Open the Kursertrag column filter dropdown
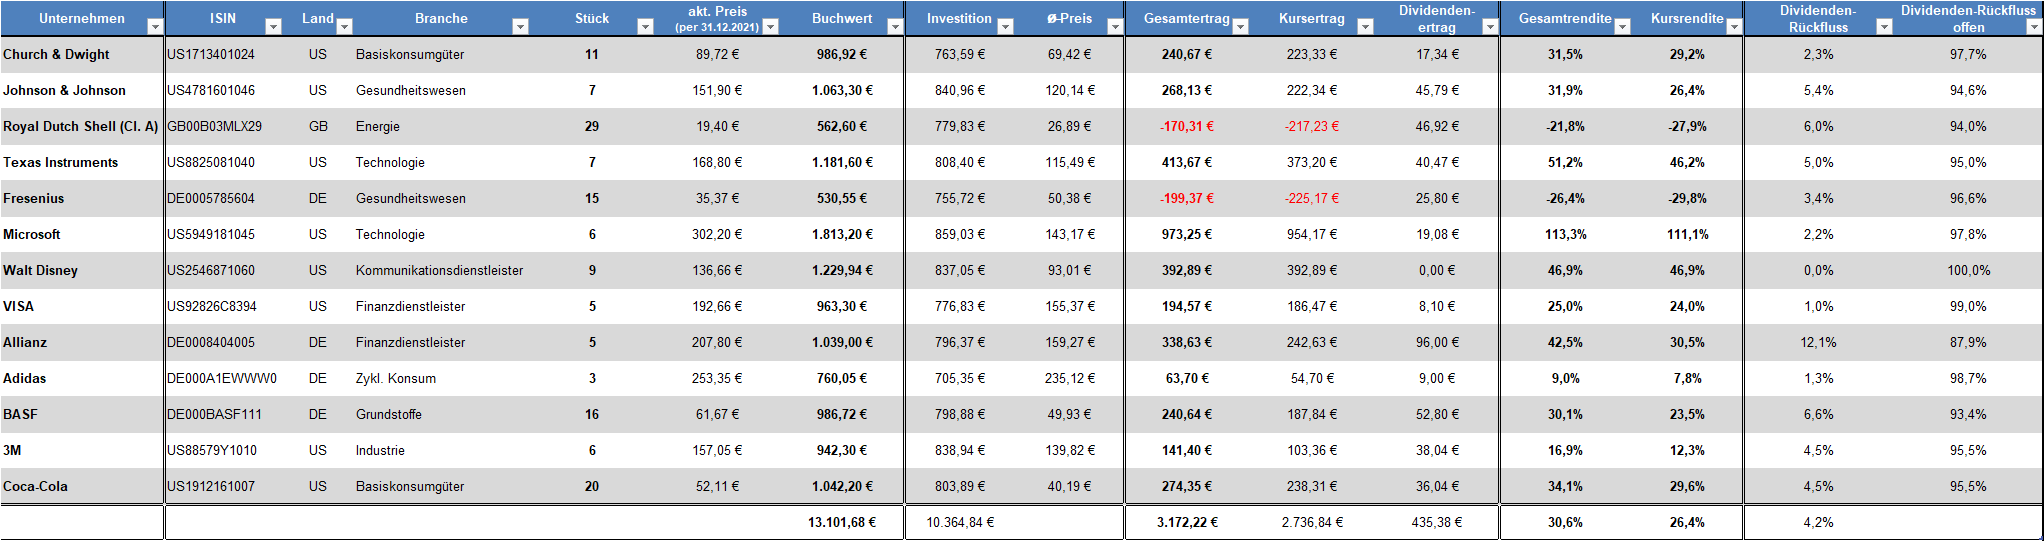The image size is (2044, 541). [1365, 27]
